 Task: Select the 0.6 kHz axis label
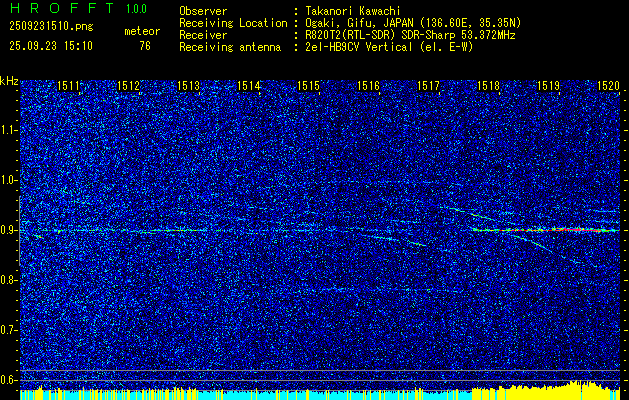(x=8, y=380)
